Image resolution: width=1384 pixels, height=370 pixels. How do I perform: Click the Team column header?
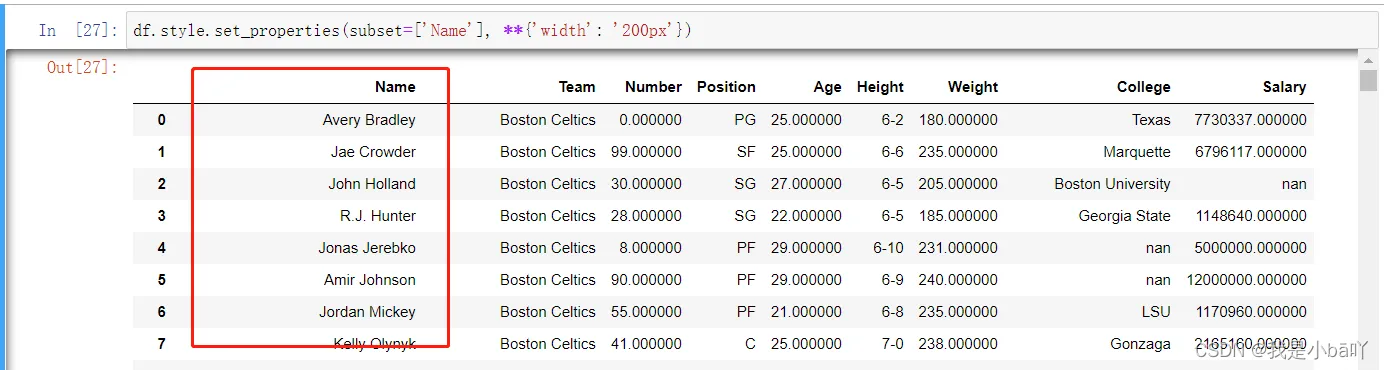coord(577,87)
